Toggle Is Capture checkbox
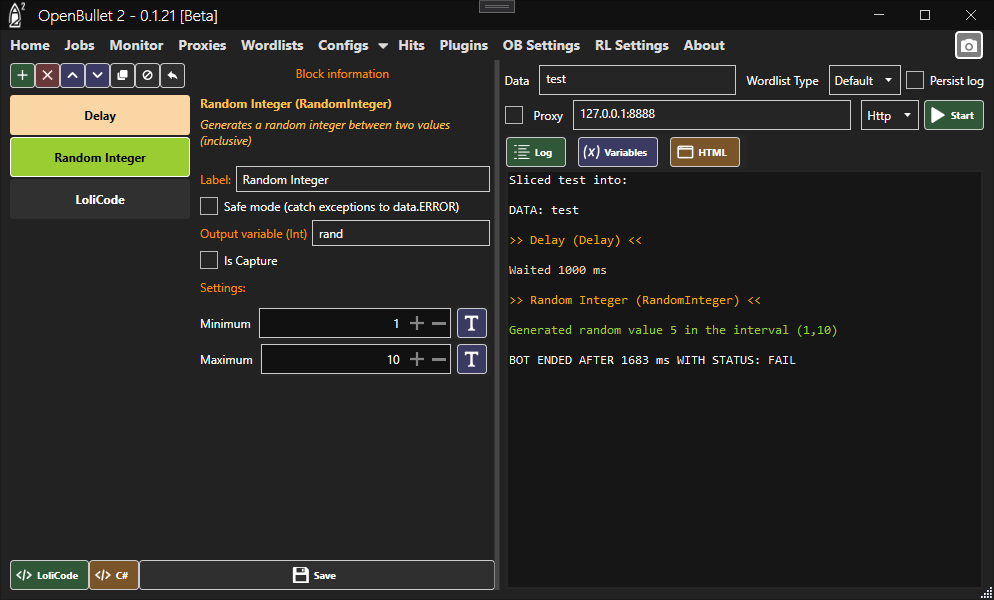 [209, 260]
